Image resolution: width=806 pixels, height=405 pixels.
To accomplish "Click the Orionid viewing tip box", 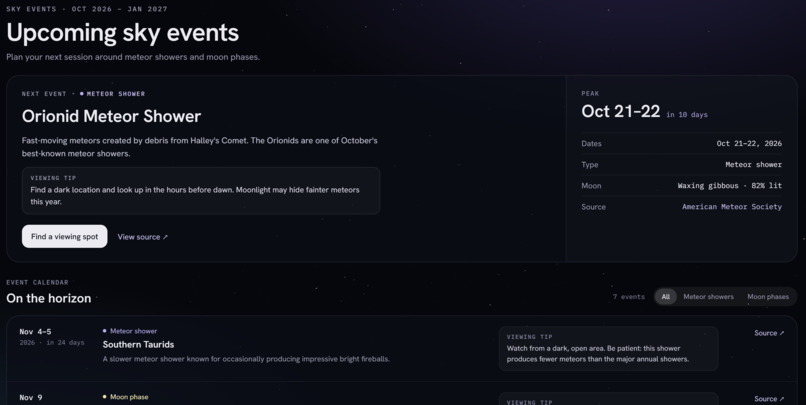I will pyautogui.click(x=201, y=191).
